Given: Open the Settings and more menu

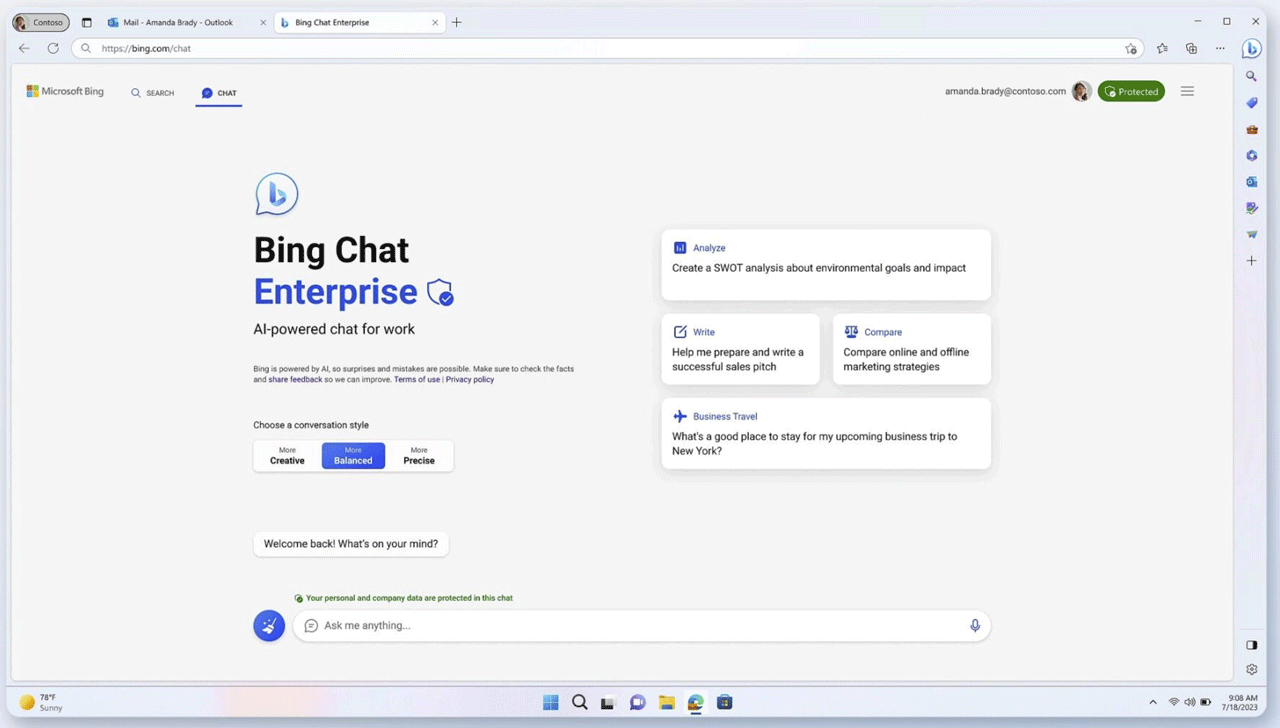Looking at the screenshot, I should (x=1220, y=48).
